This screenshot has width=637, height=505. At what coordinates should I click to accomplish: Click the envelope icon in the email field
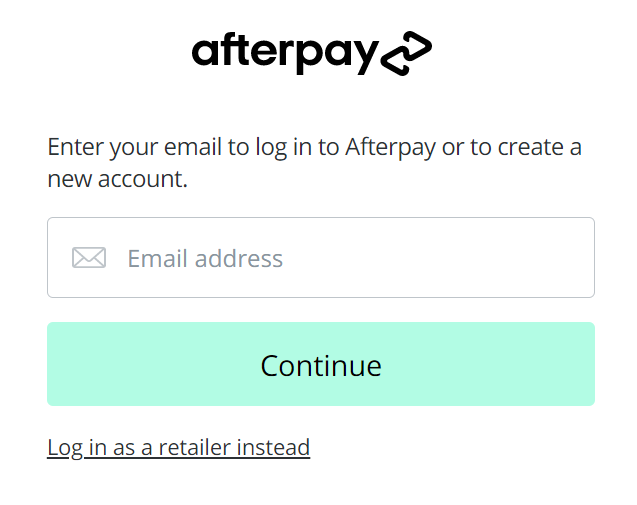pyautogui.click(x=89, y=258)
